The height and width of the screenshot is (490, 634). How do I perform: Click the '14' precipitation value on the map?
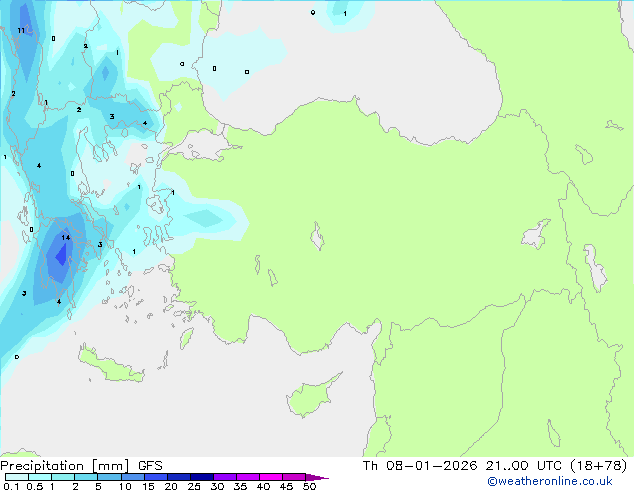[66, 238]
